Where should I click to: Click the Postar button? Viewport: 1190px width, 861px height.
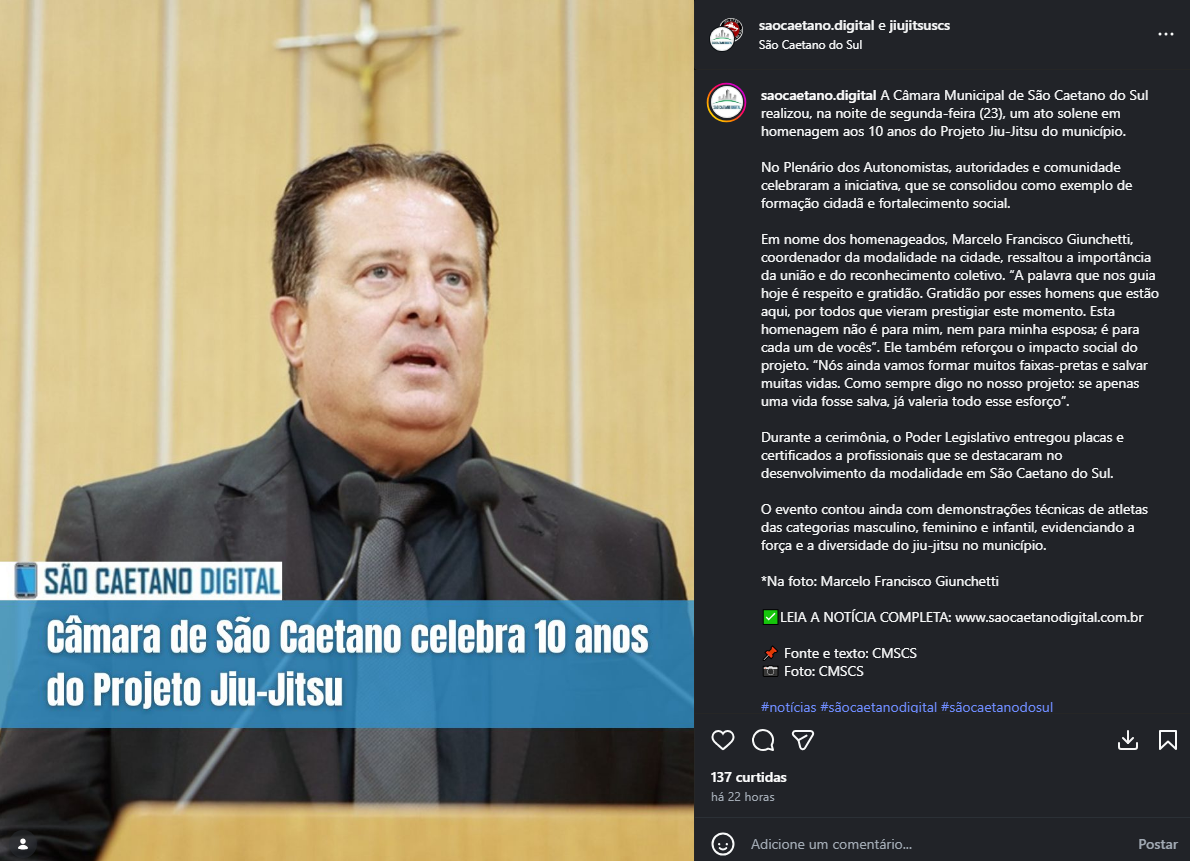pyautogui.click(x=1157, y=844)
